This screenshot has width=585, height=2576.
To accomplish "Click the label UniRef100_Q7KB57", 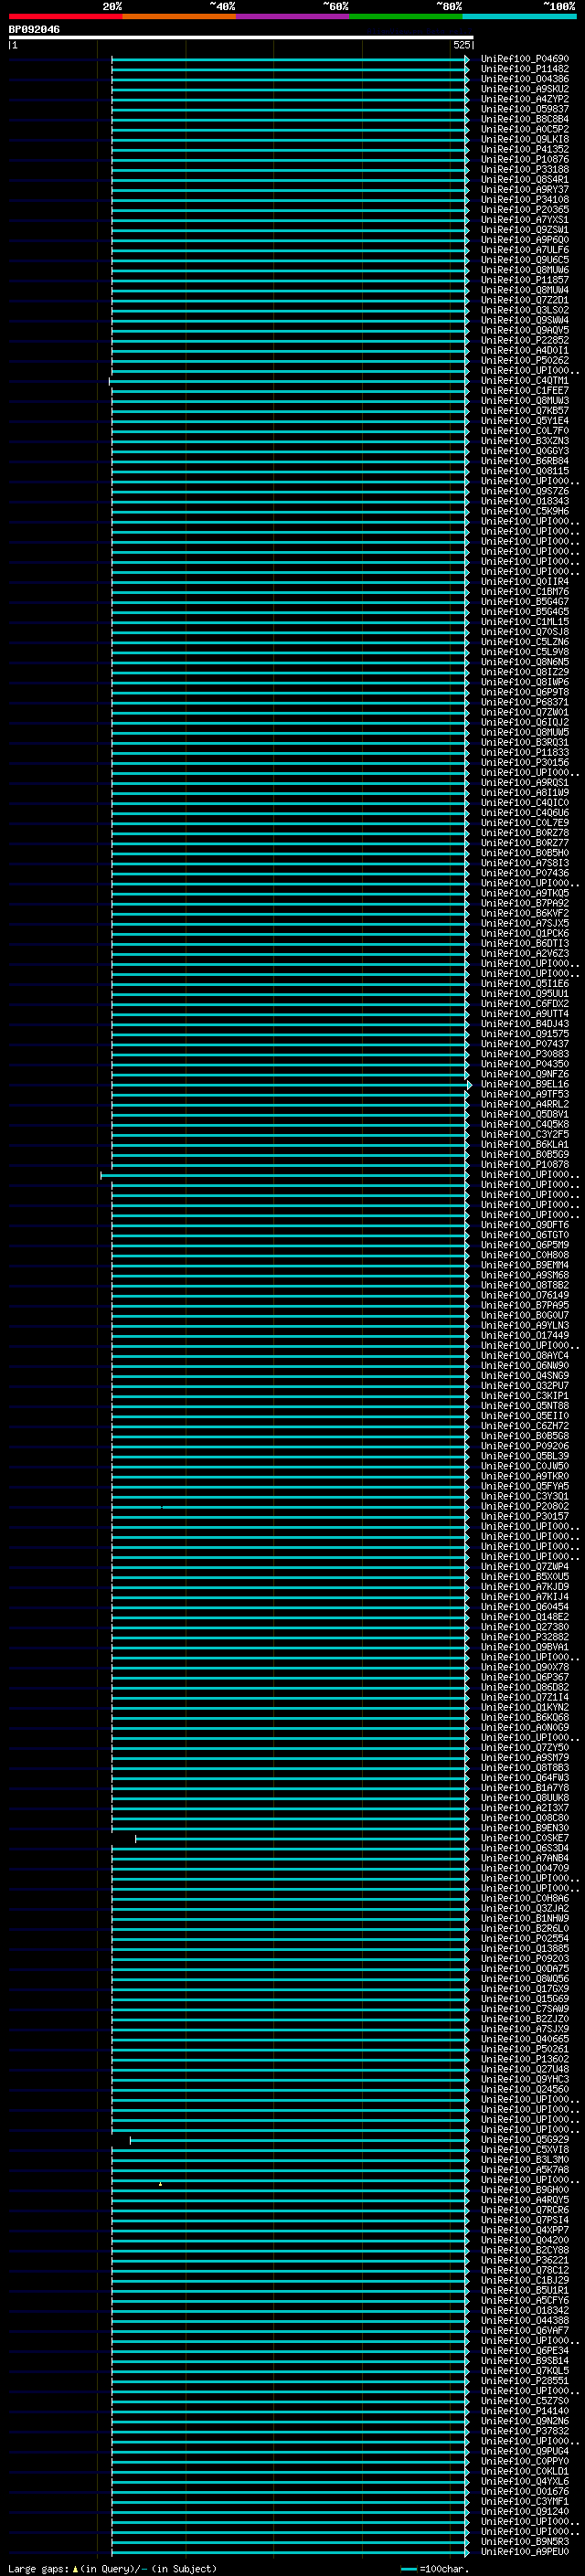I will 525,411.
